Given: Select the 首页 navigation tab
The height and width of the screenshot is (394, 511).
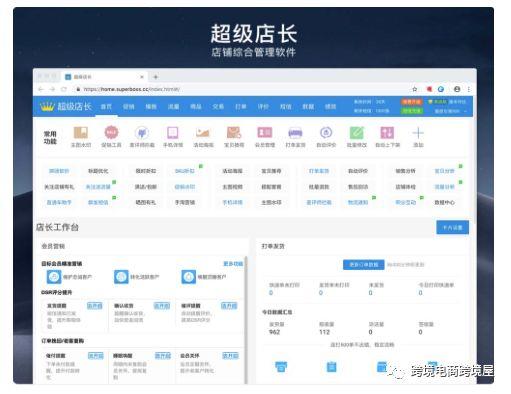Looking at the screenshot, I should click(106, 107).
